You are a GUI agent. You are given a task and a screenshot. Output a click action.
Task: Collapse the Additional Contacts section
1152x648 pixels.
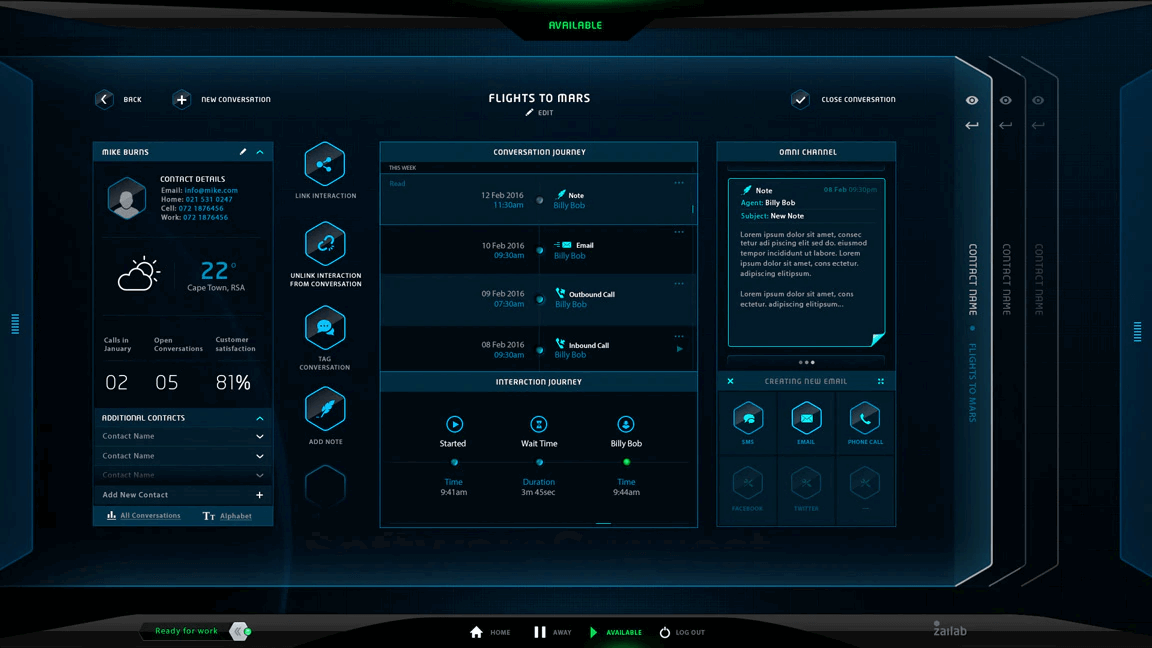[x=260, y=418]
